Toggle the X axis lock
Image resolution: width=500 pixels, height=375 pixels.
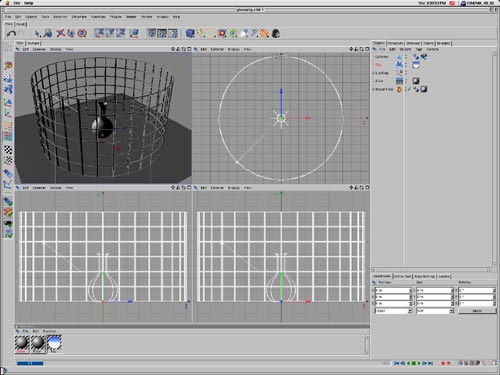(99, 33)
